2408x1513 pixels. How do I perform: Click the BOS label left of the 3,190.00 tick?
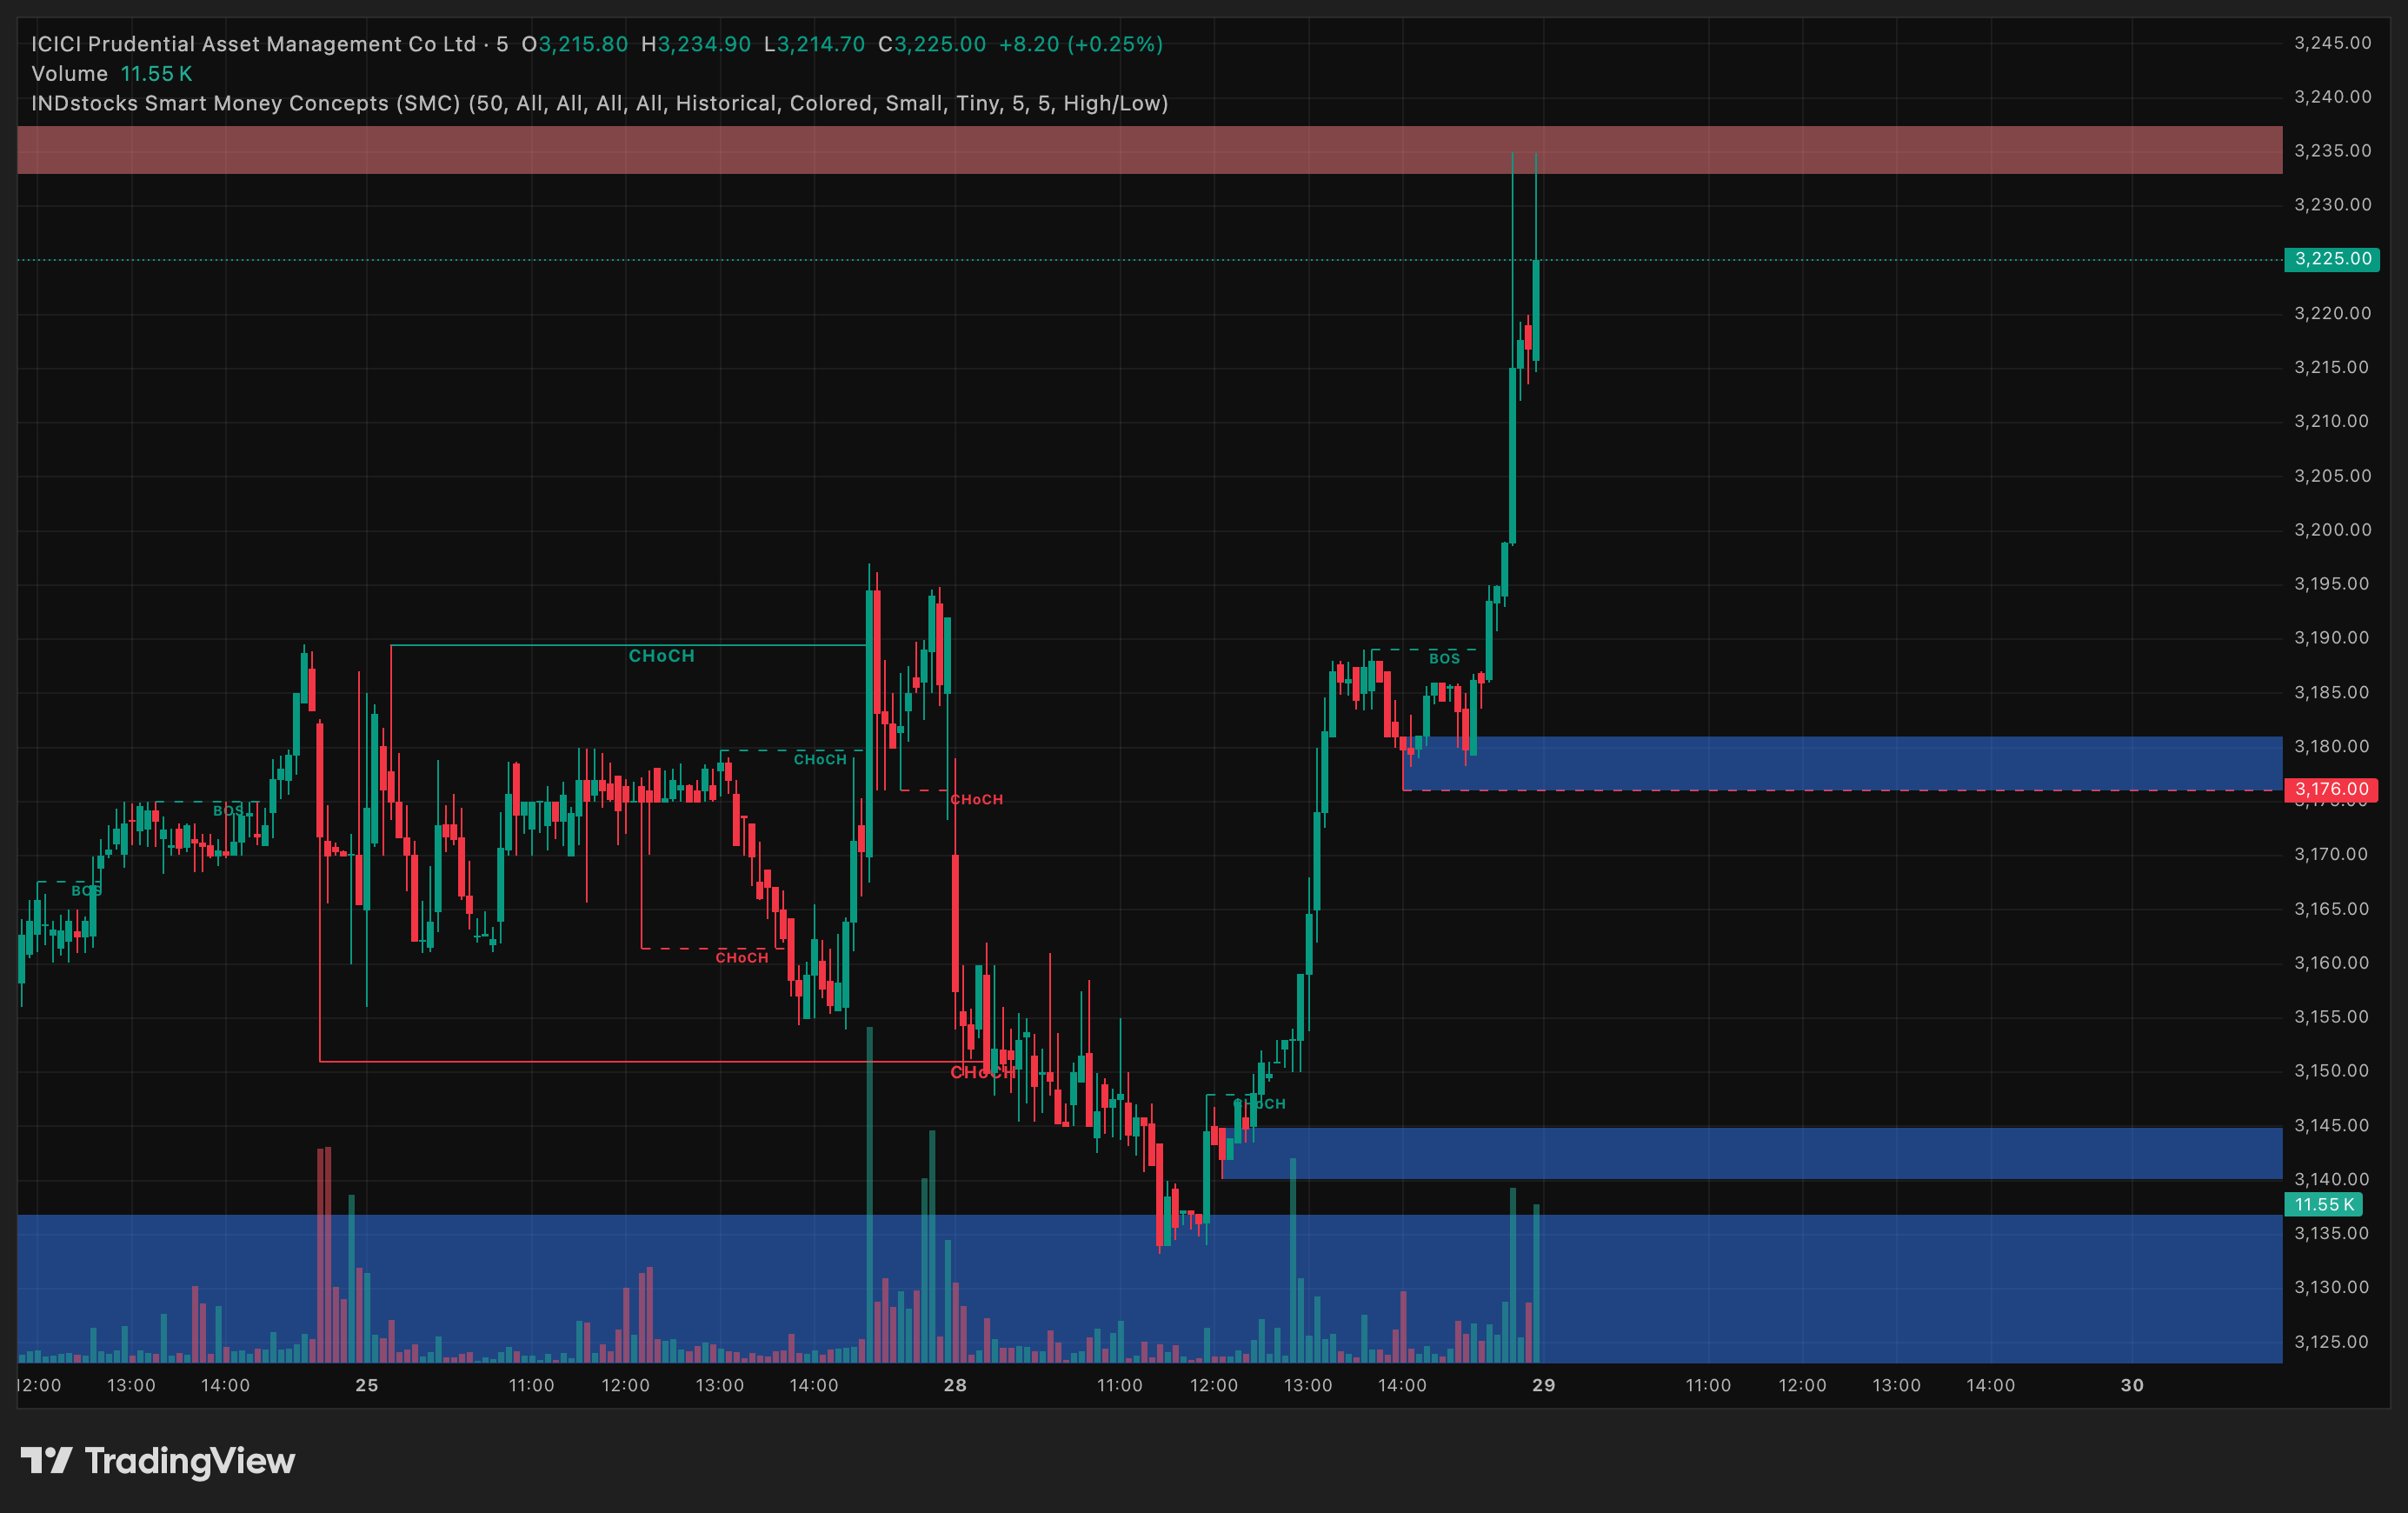1444,659
